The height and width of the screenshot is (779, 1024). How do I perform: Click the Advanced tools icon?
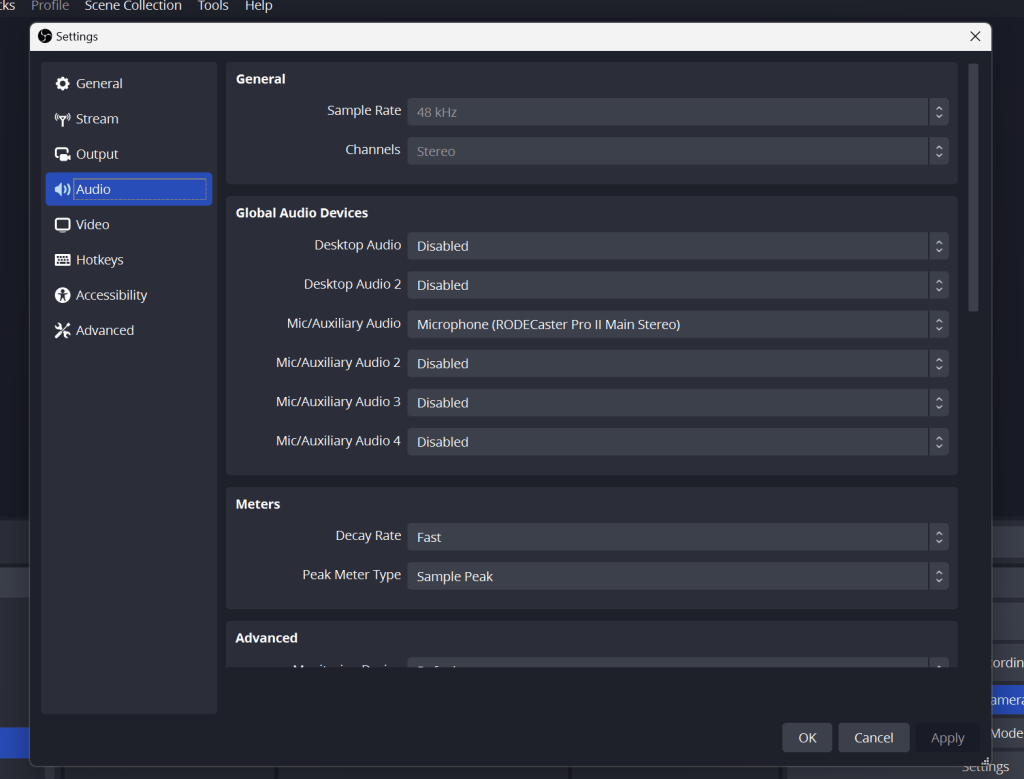pos(62,330)
